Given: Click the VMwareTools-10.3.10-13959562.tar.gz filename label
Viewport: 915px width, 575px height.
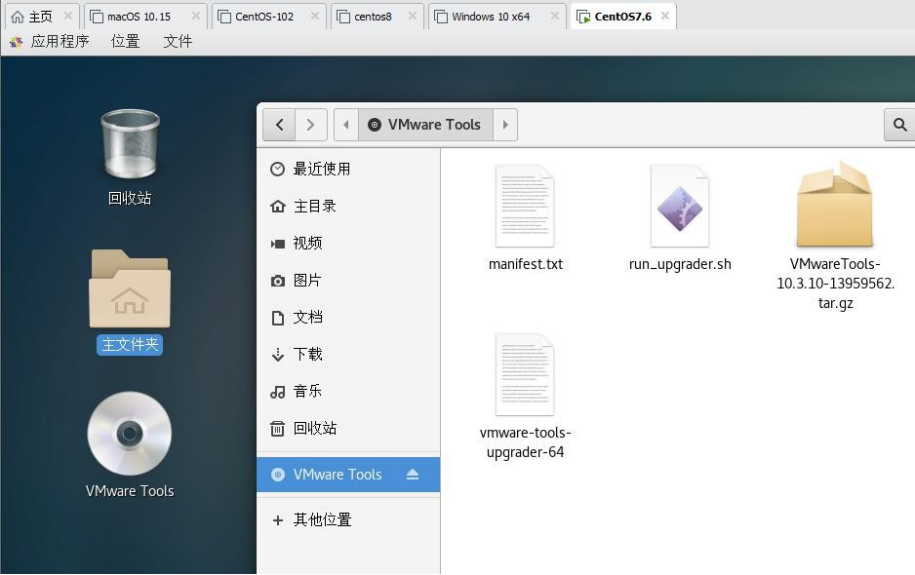Looking at the screenshot, I should [x=835, y=283].
